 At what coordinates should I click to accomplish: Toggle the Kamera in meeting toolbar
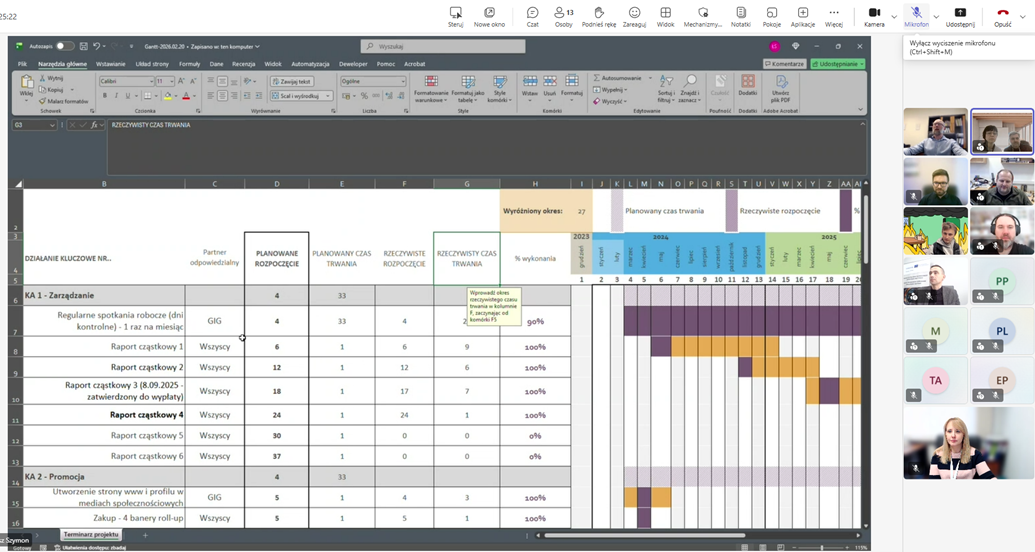873,16
